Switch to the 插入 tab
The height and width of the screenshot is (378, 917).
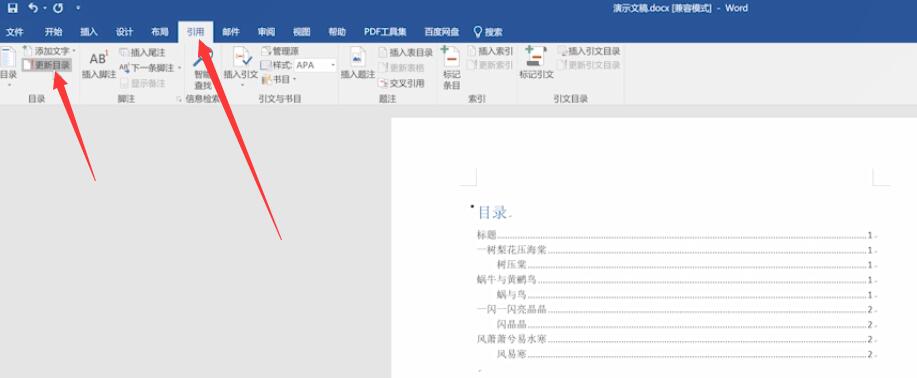click(89, 32)
